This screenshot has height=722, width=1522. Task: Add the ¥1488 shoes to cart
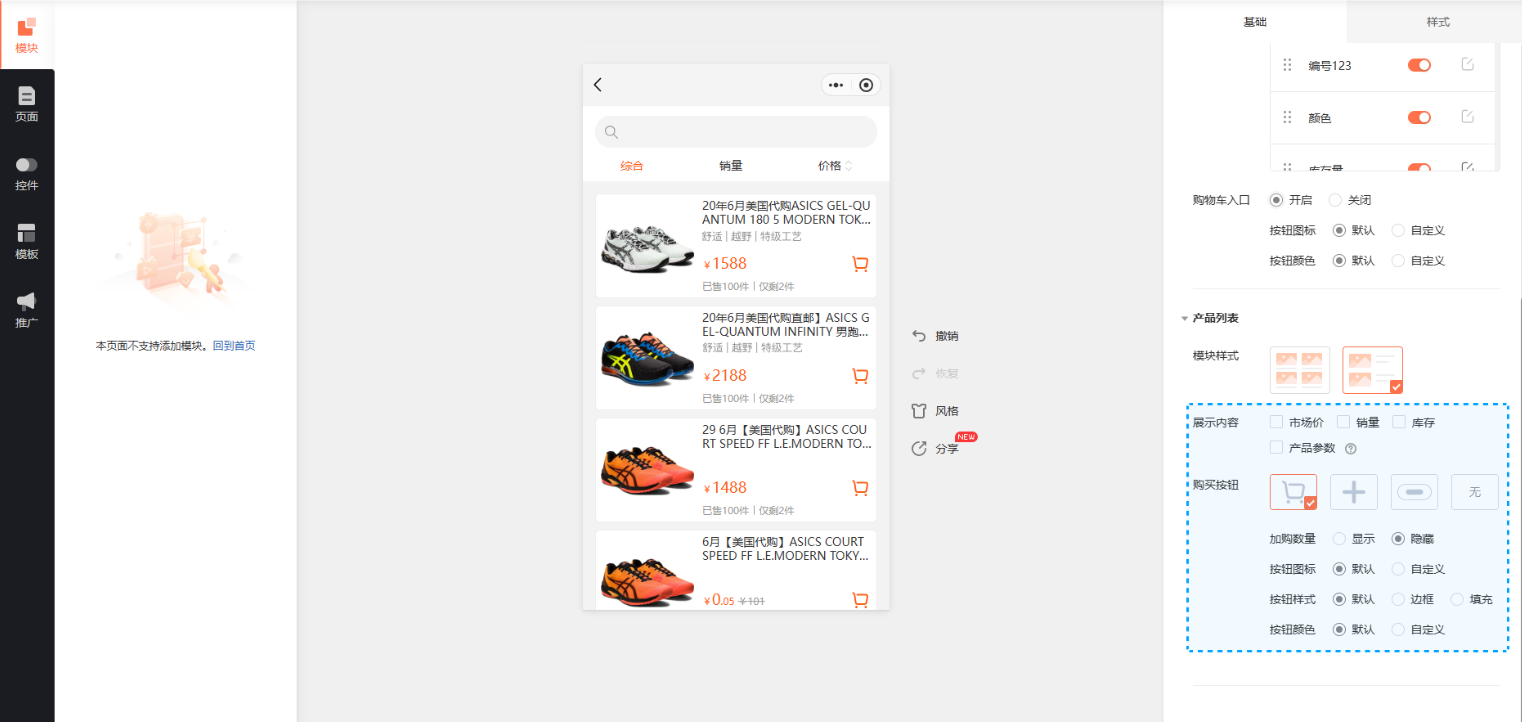tap(859, 488)
